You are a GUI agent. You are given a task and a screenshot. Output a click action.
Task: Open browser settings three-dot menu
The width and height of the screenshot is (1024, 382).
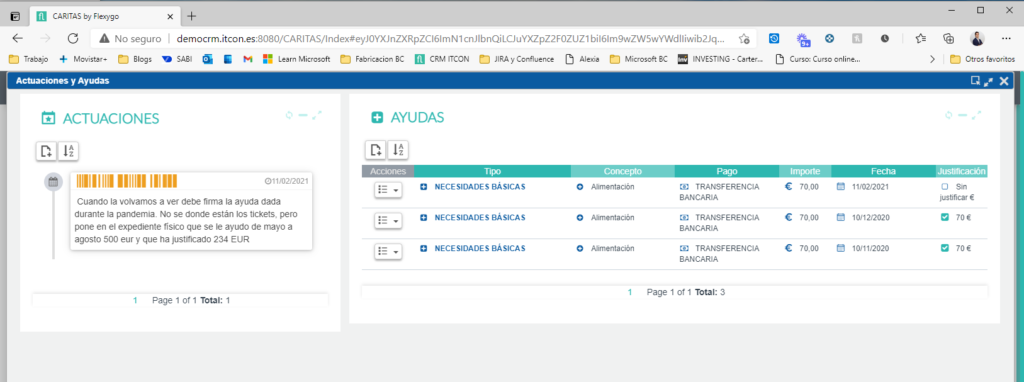pos(1006,39)
